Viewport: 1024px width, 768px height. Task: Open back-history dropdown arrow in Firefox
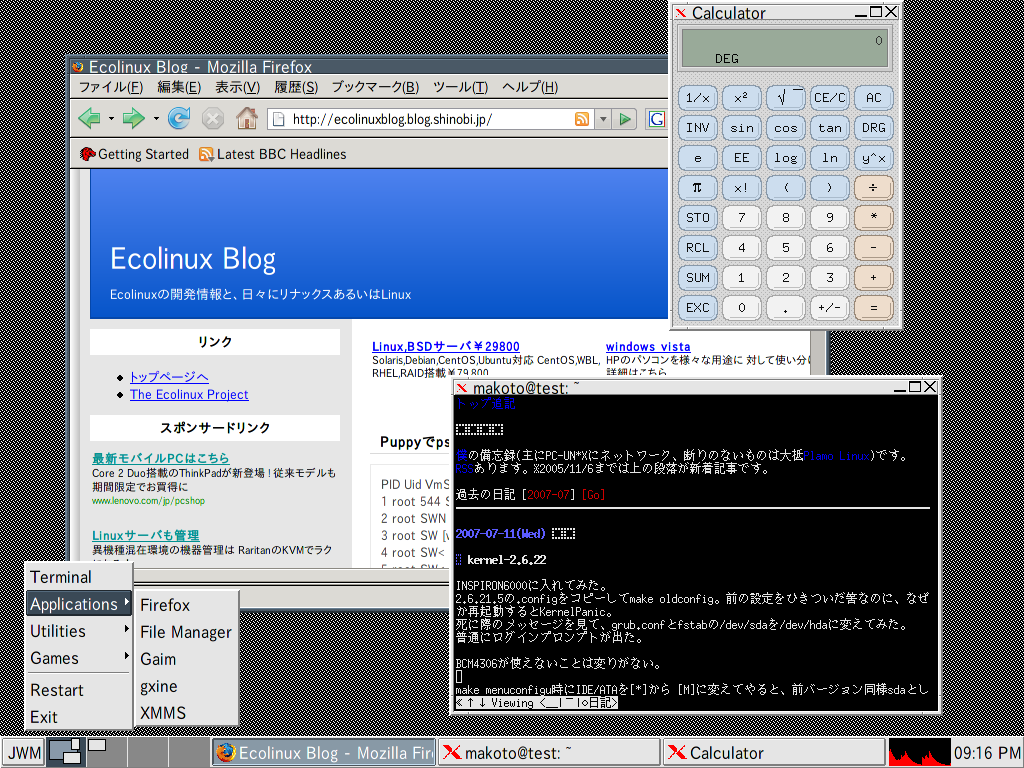point(111,119)
